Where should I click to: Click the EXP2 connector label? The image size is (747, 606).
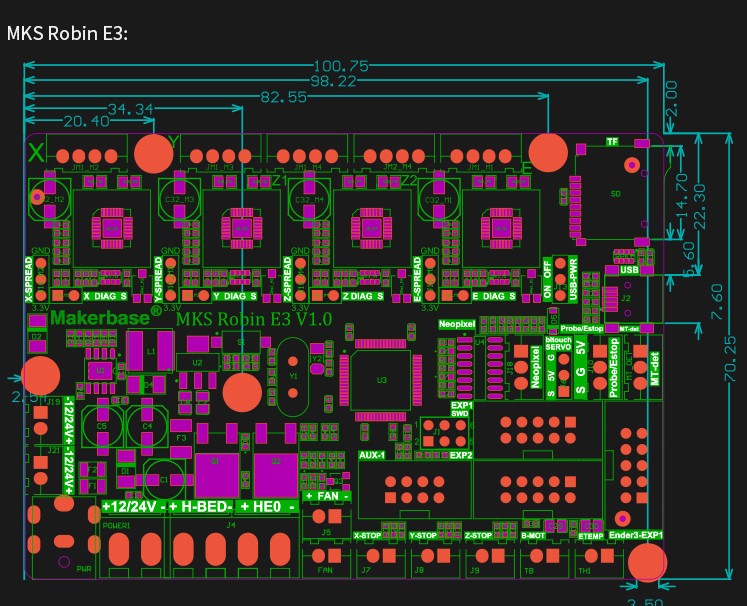point(461,455)
